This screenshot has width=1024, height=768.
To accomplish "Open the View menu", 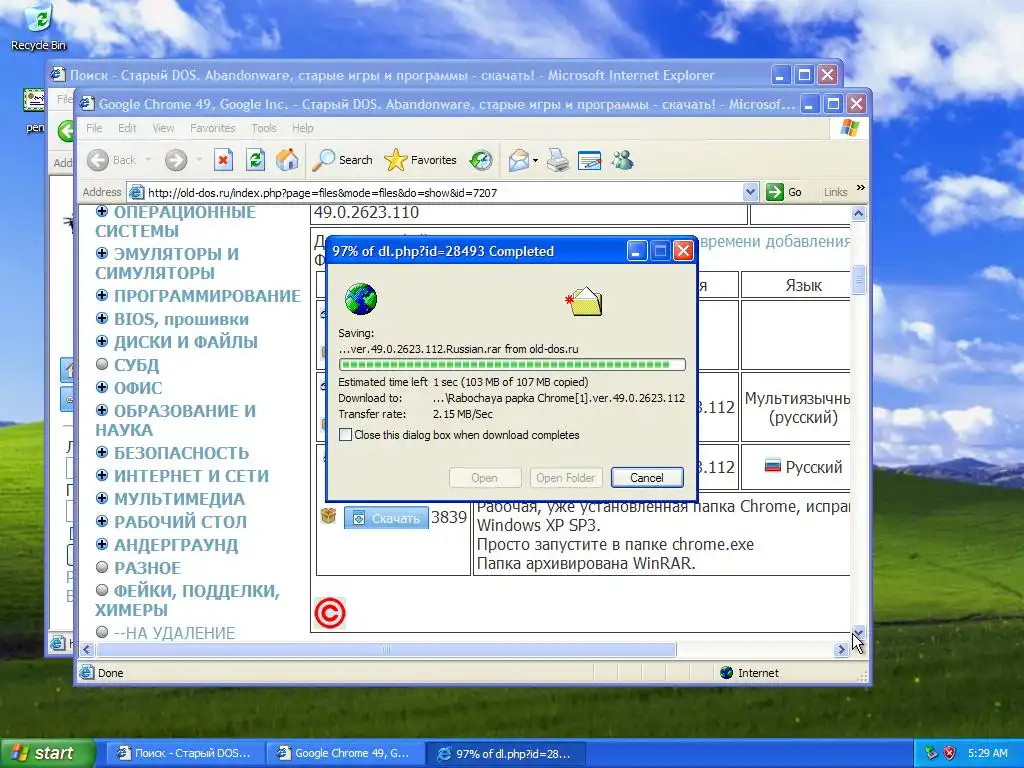I will (x=163, y=128).
